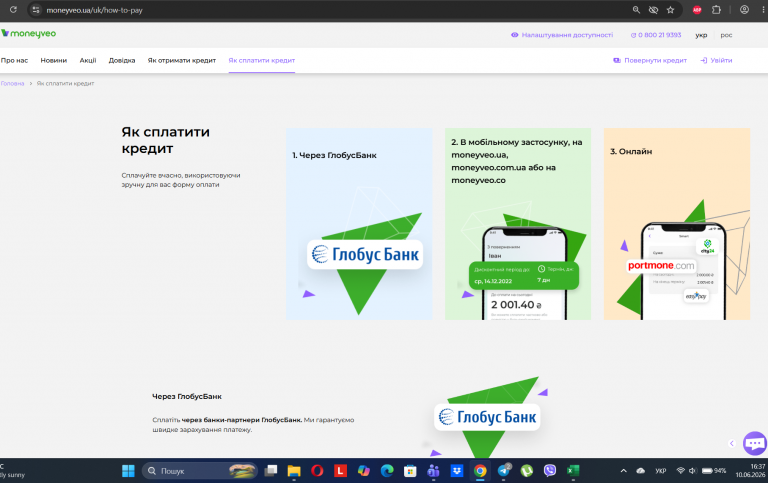Click the portmone.com logo on Online card

click(661, 266)
